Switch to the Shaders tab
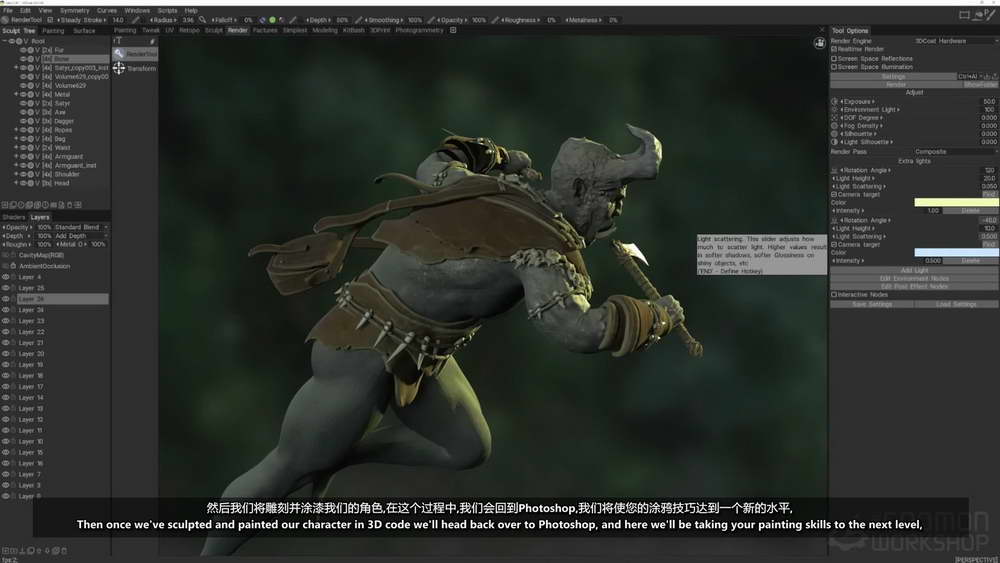 coord(13,217)
